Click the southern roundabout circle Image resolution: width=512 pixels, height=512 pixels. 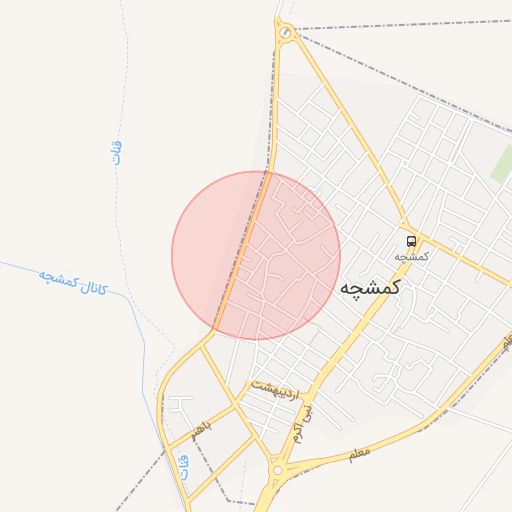click(x=277, y=470)
